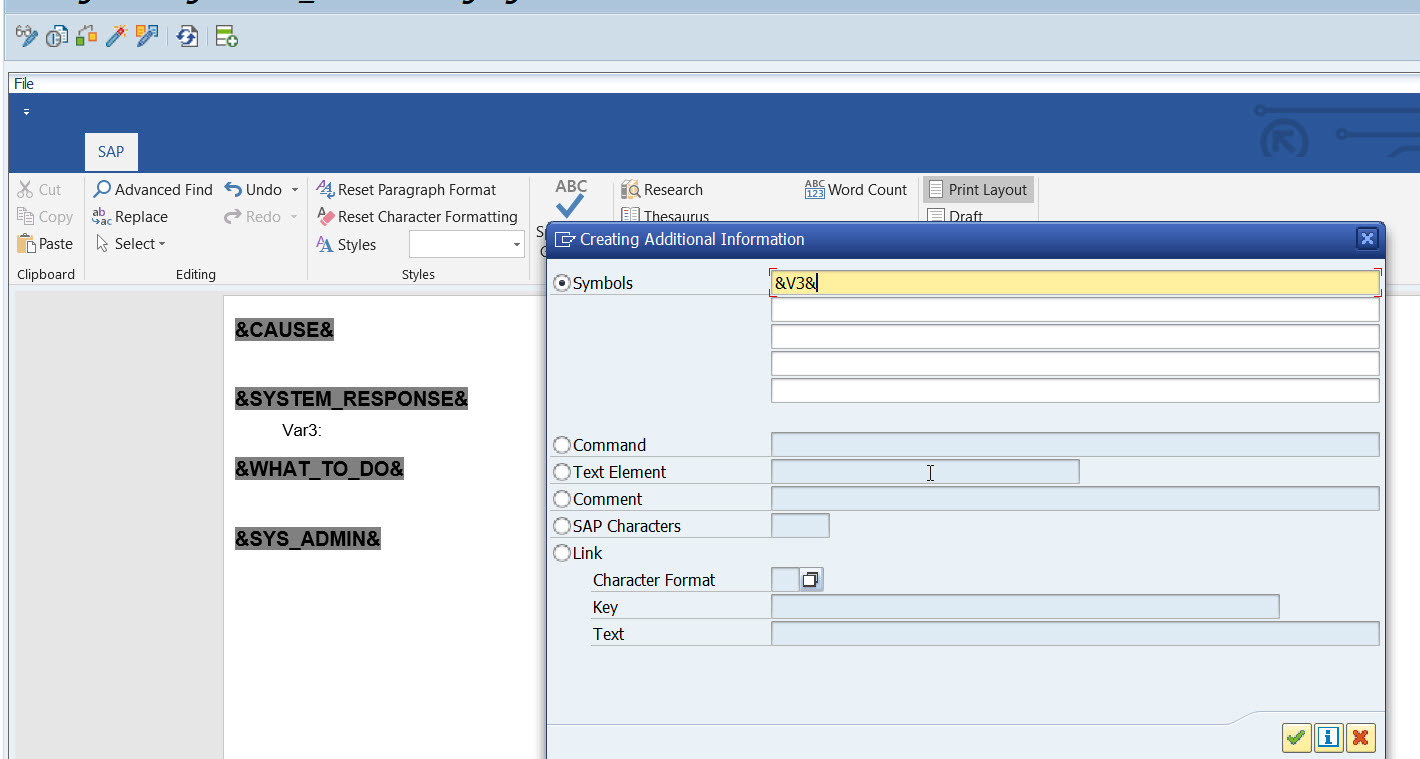The width and height of the screenshot is (1420, 759).
Task: Expand the Undo dropdown arrow
Action: coord(293,189)
